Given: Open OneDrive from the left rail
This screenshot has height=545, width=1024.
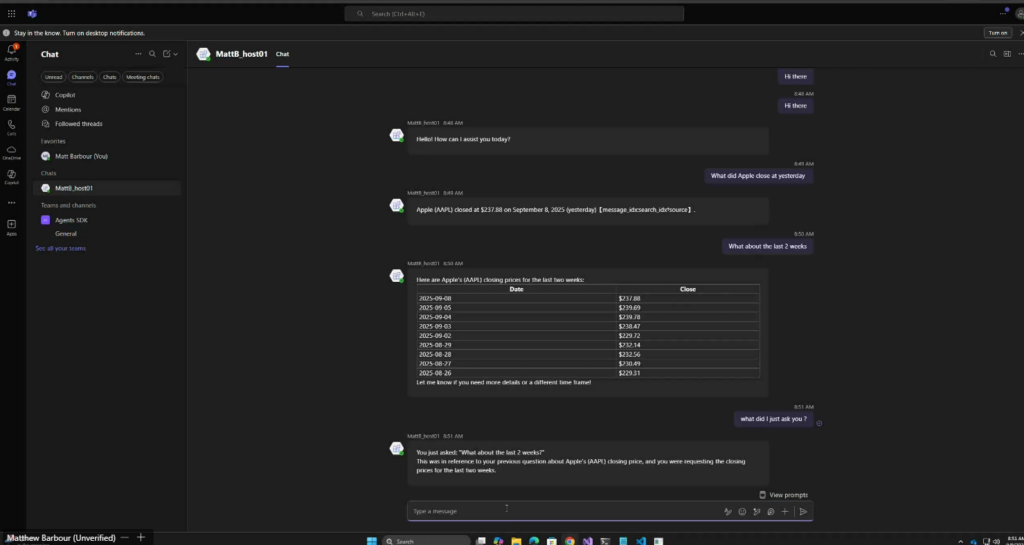Looking at the screenshot, I should click(12, 152).
